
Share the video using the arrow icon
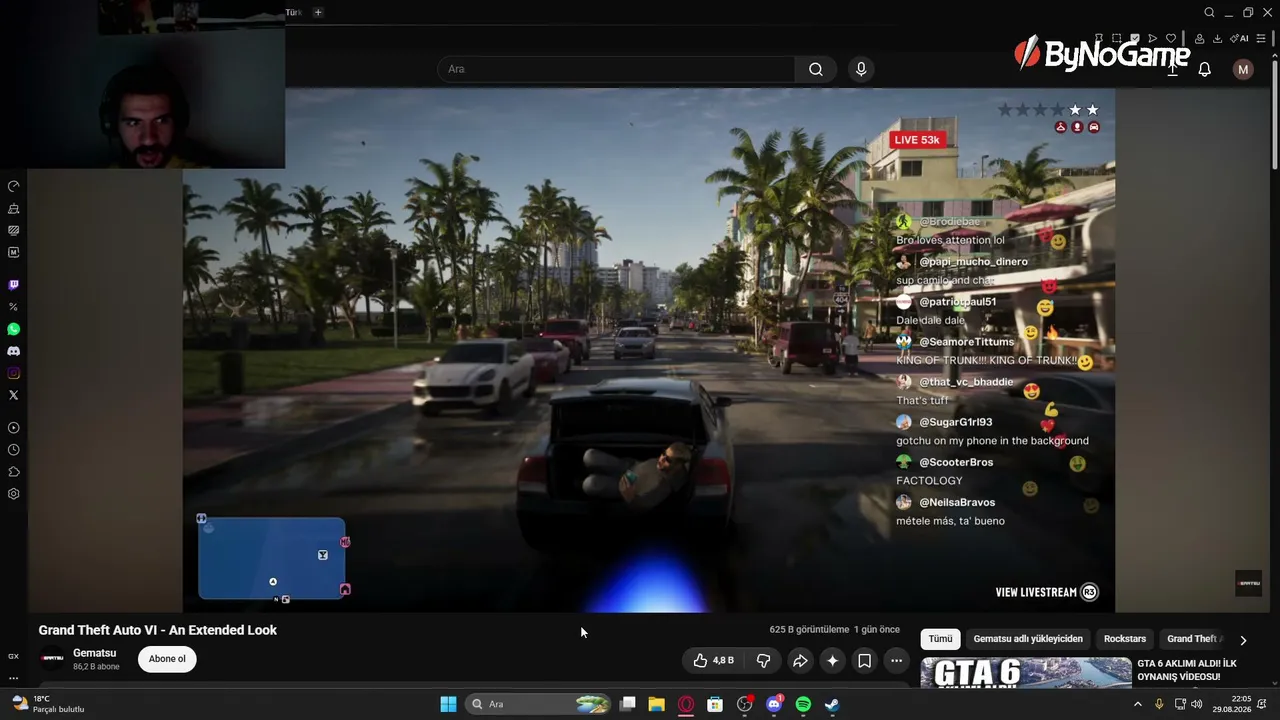click(x=800, y=660)
